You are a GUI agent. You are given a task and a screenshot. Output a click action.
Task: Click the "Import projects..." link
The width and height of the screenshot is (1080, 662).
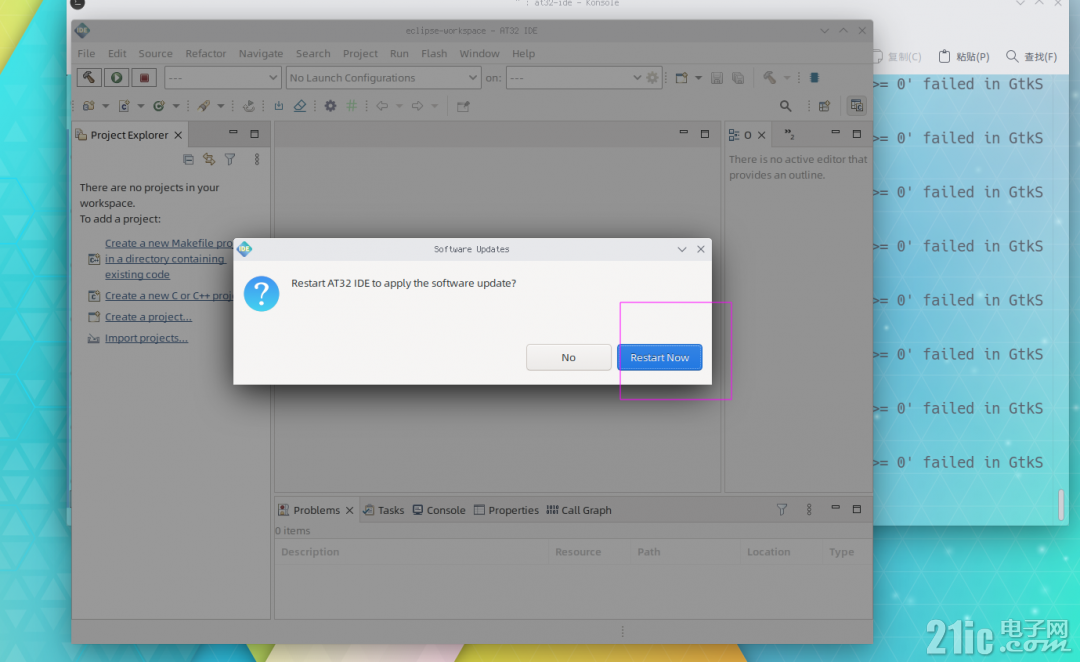pyautogui.click(x=146, y=338)
